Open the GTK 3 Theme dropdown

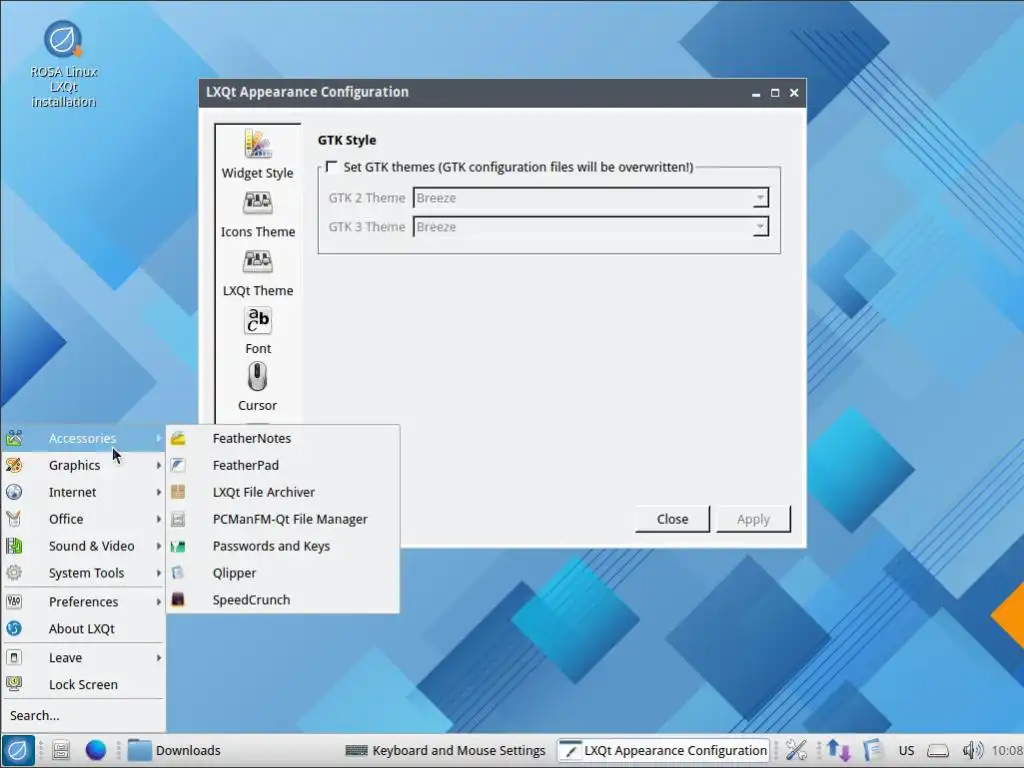coord(590,227)
